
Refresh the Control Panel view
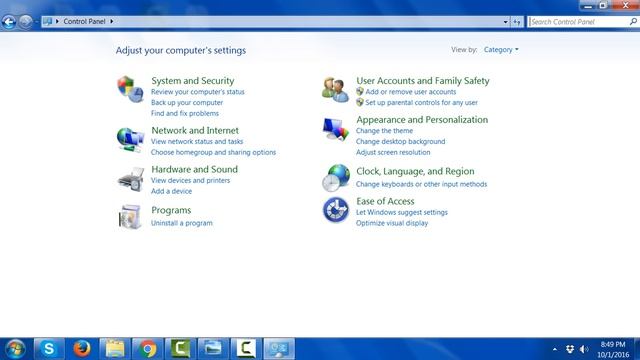(517, 22)
